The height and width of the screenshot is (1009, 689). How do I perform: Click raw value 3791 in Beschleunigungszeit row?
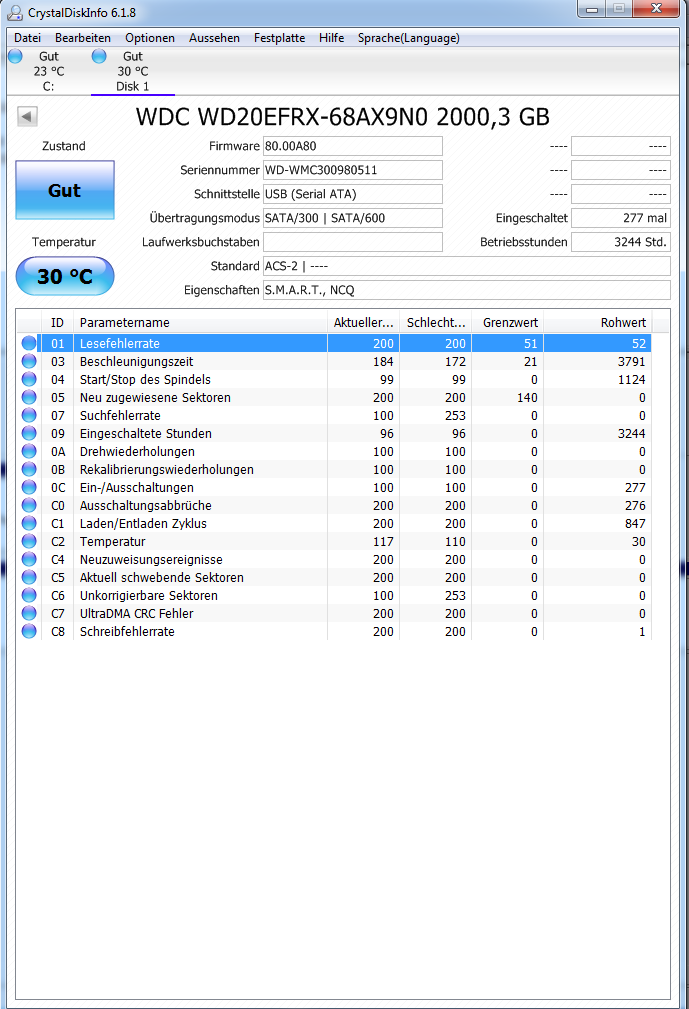pos(631,362)
